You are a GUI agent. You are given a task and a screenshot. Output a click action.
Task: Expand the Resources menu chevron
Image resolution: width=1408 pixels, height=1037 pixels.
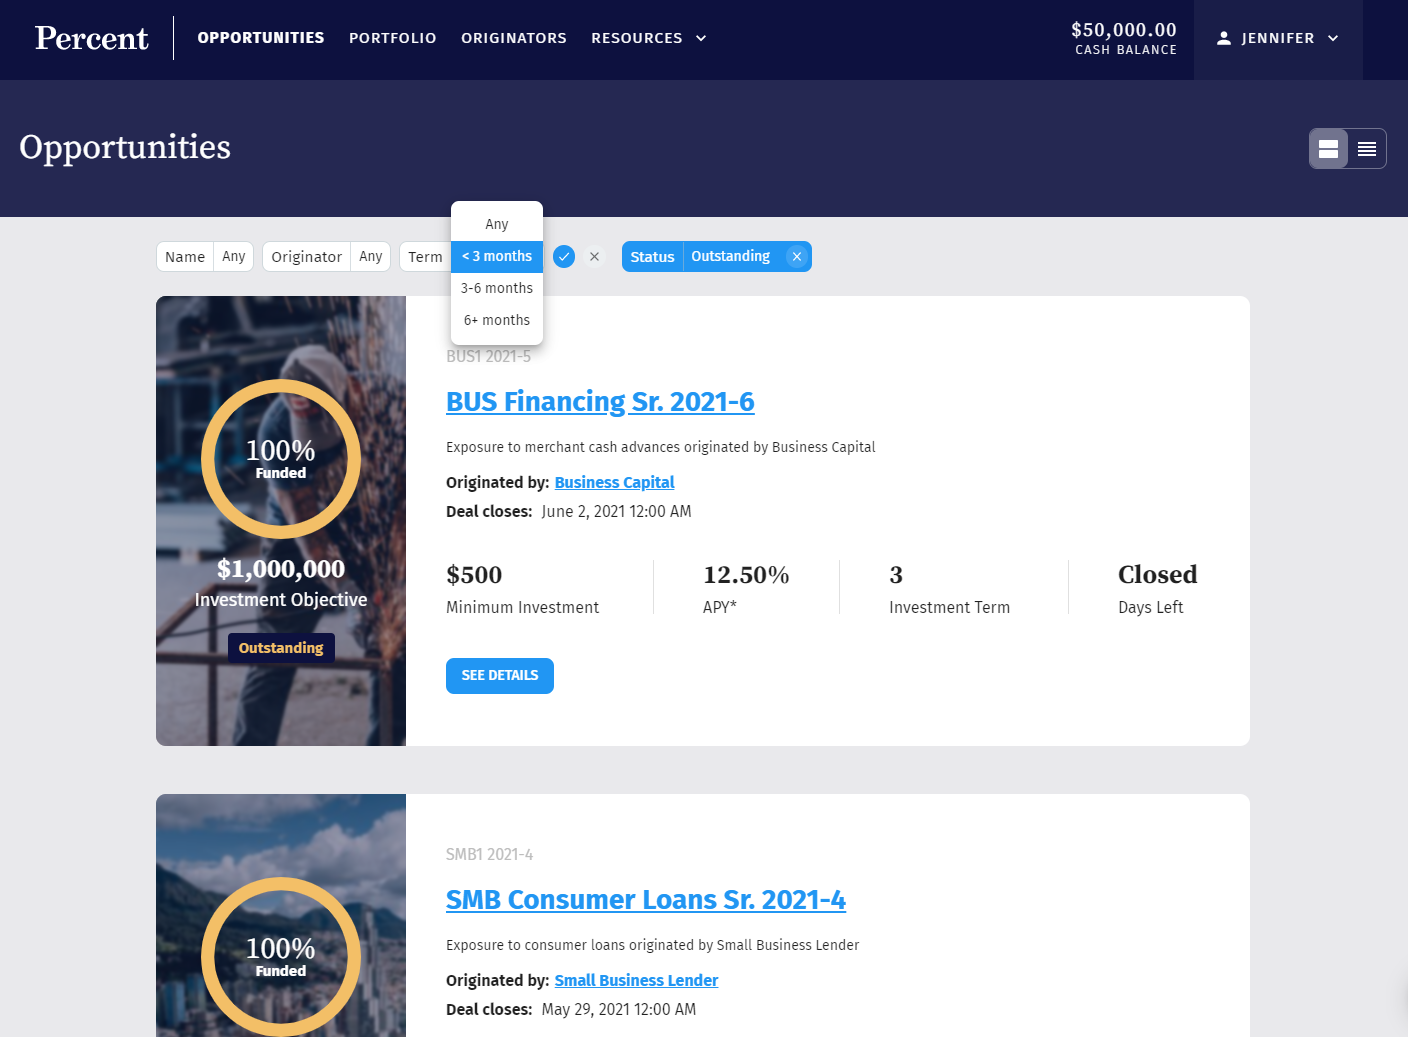[701, 38]
